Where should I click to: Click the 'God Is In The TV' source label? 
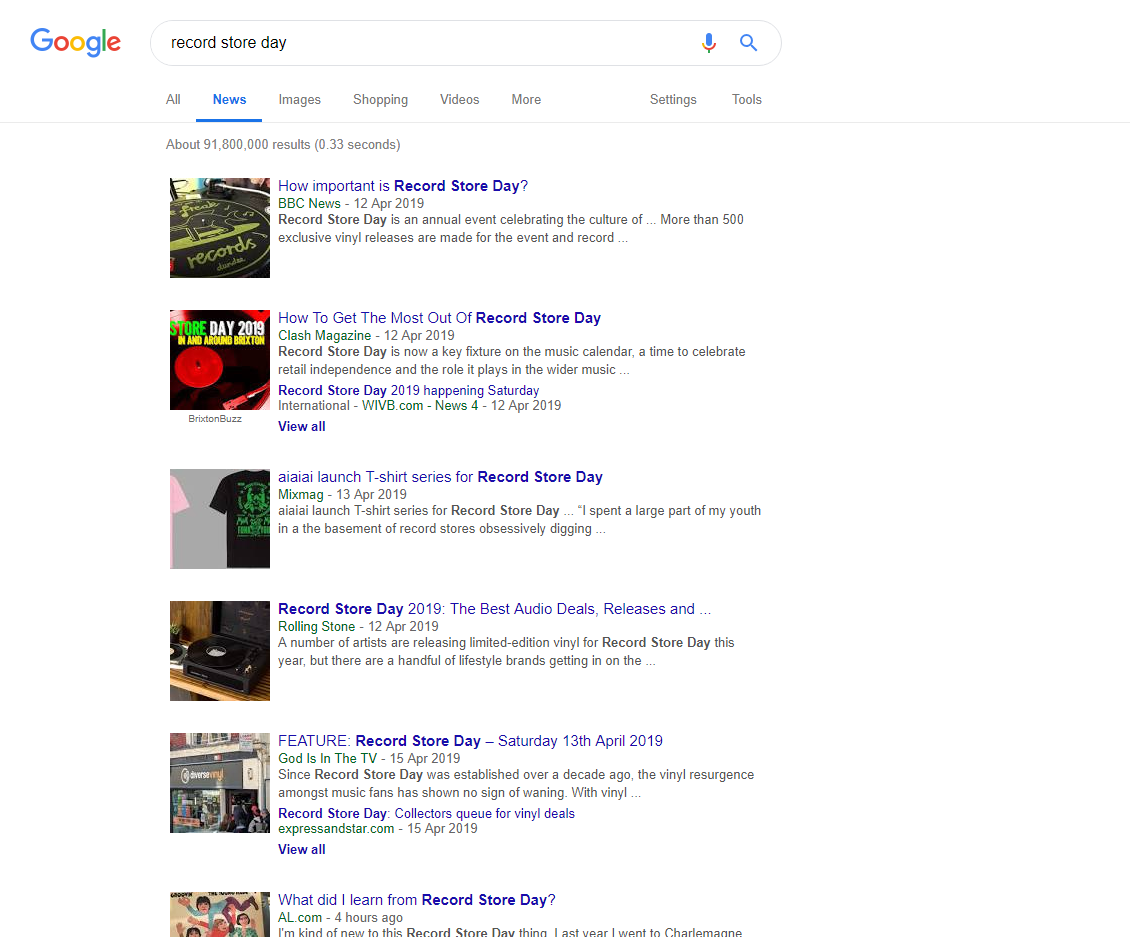(x=327, y=758)
